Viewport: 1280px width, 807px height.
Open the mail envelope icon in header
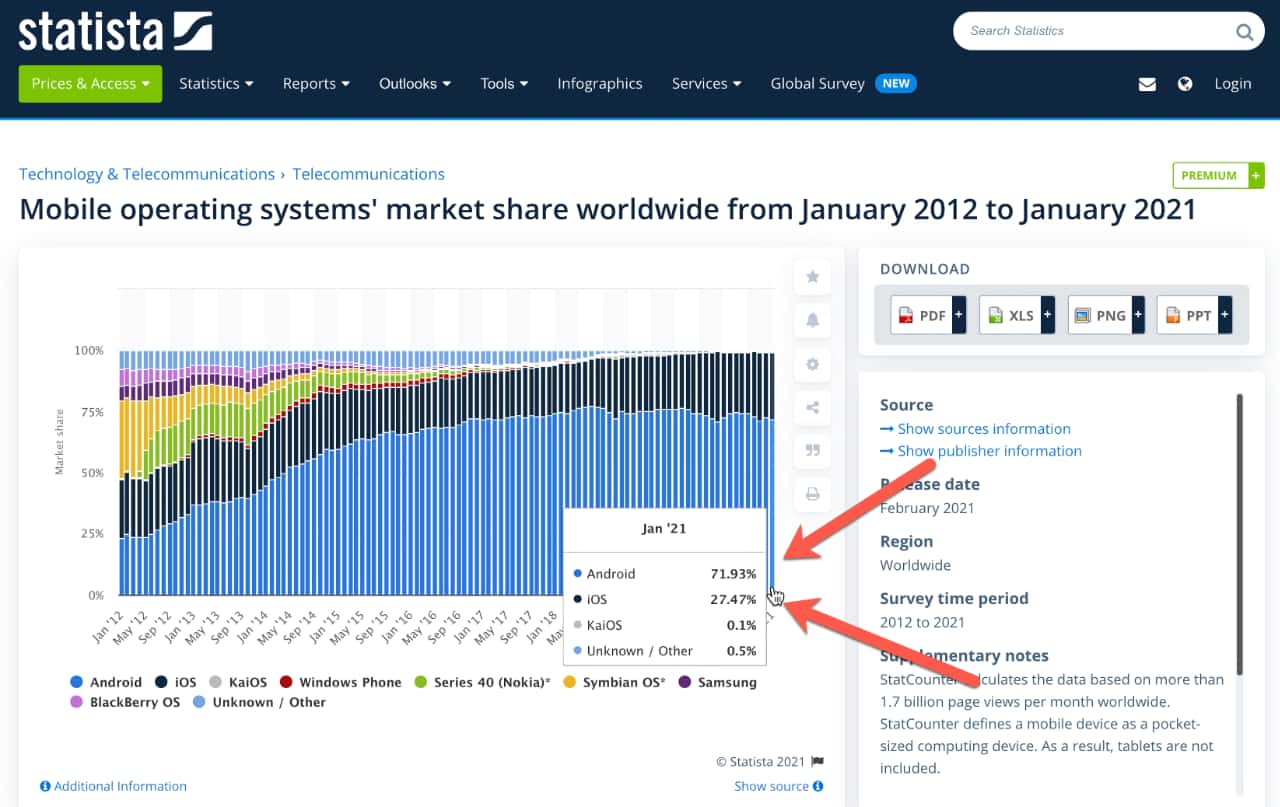click(1147, 84)
